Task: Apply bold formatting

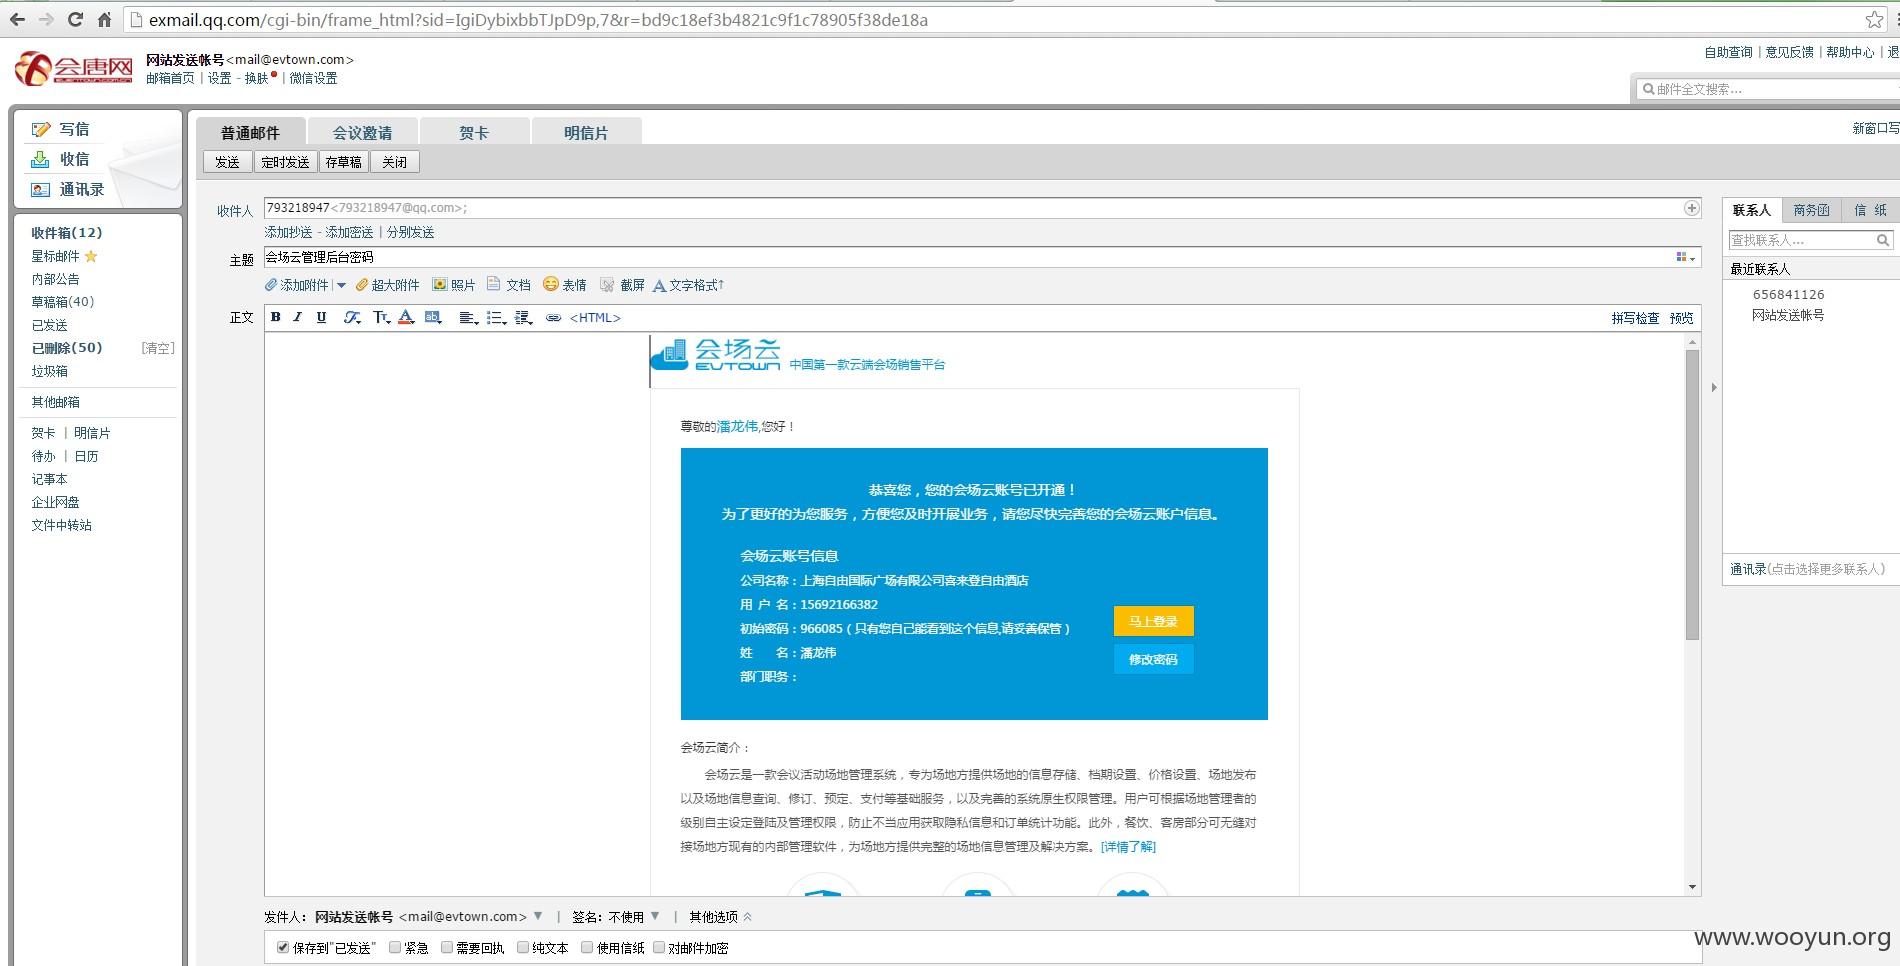Action: point(276,317)
